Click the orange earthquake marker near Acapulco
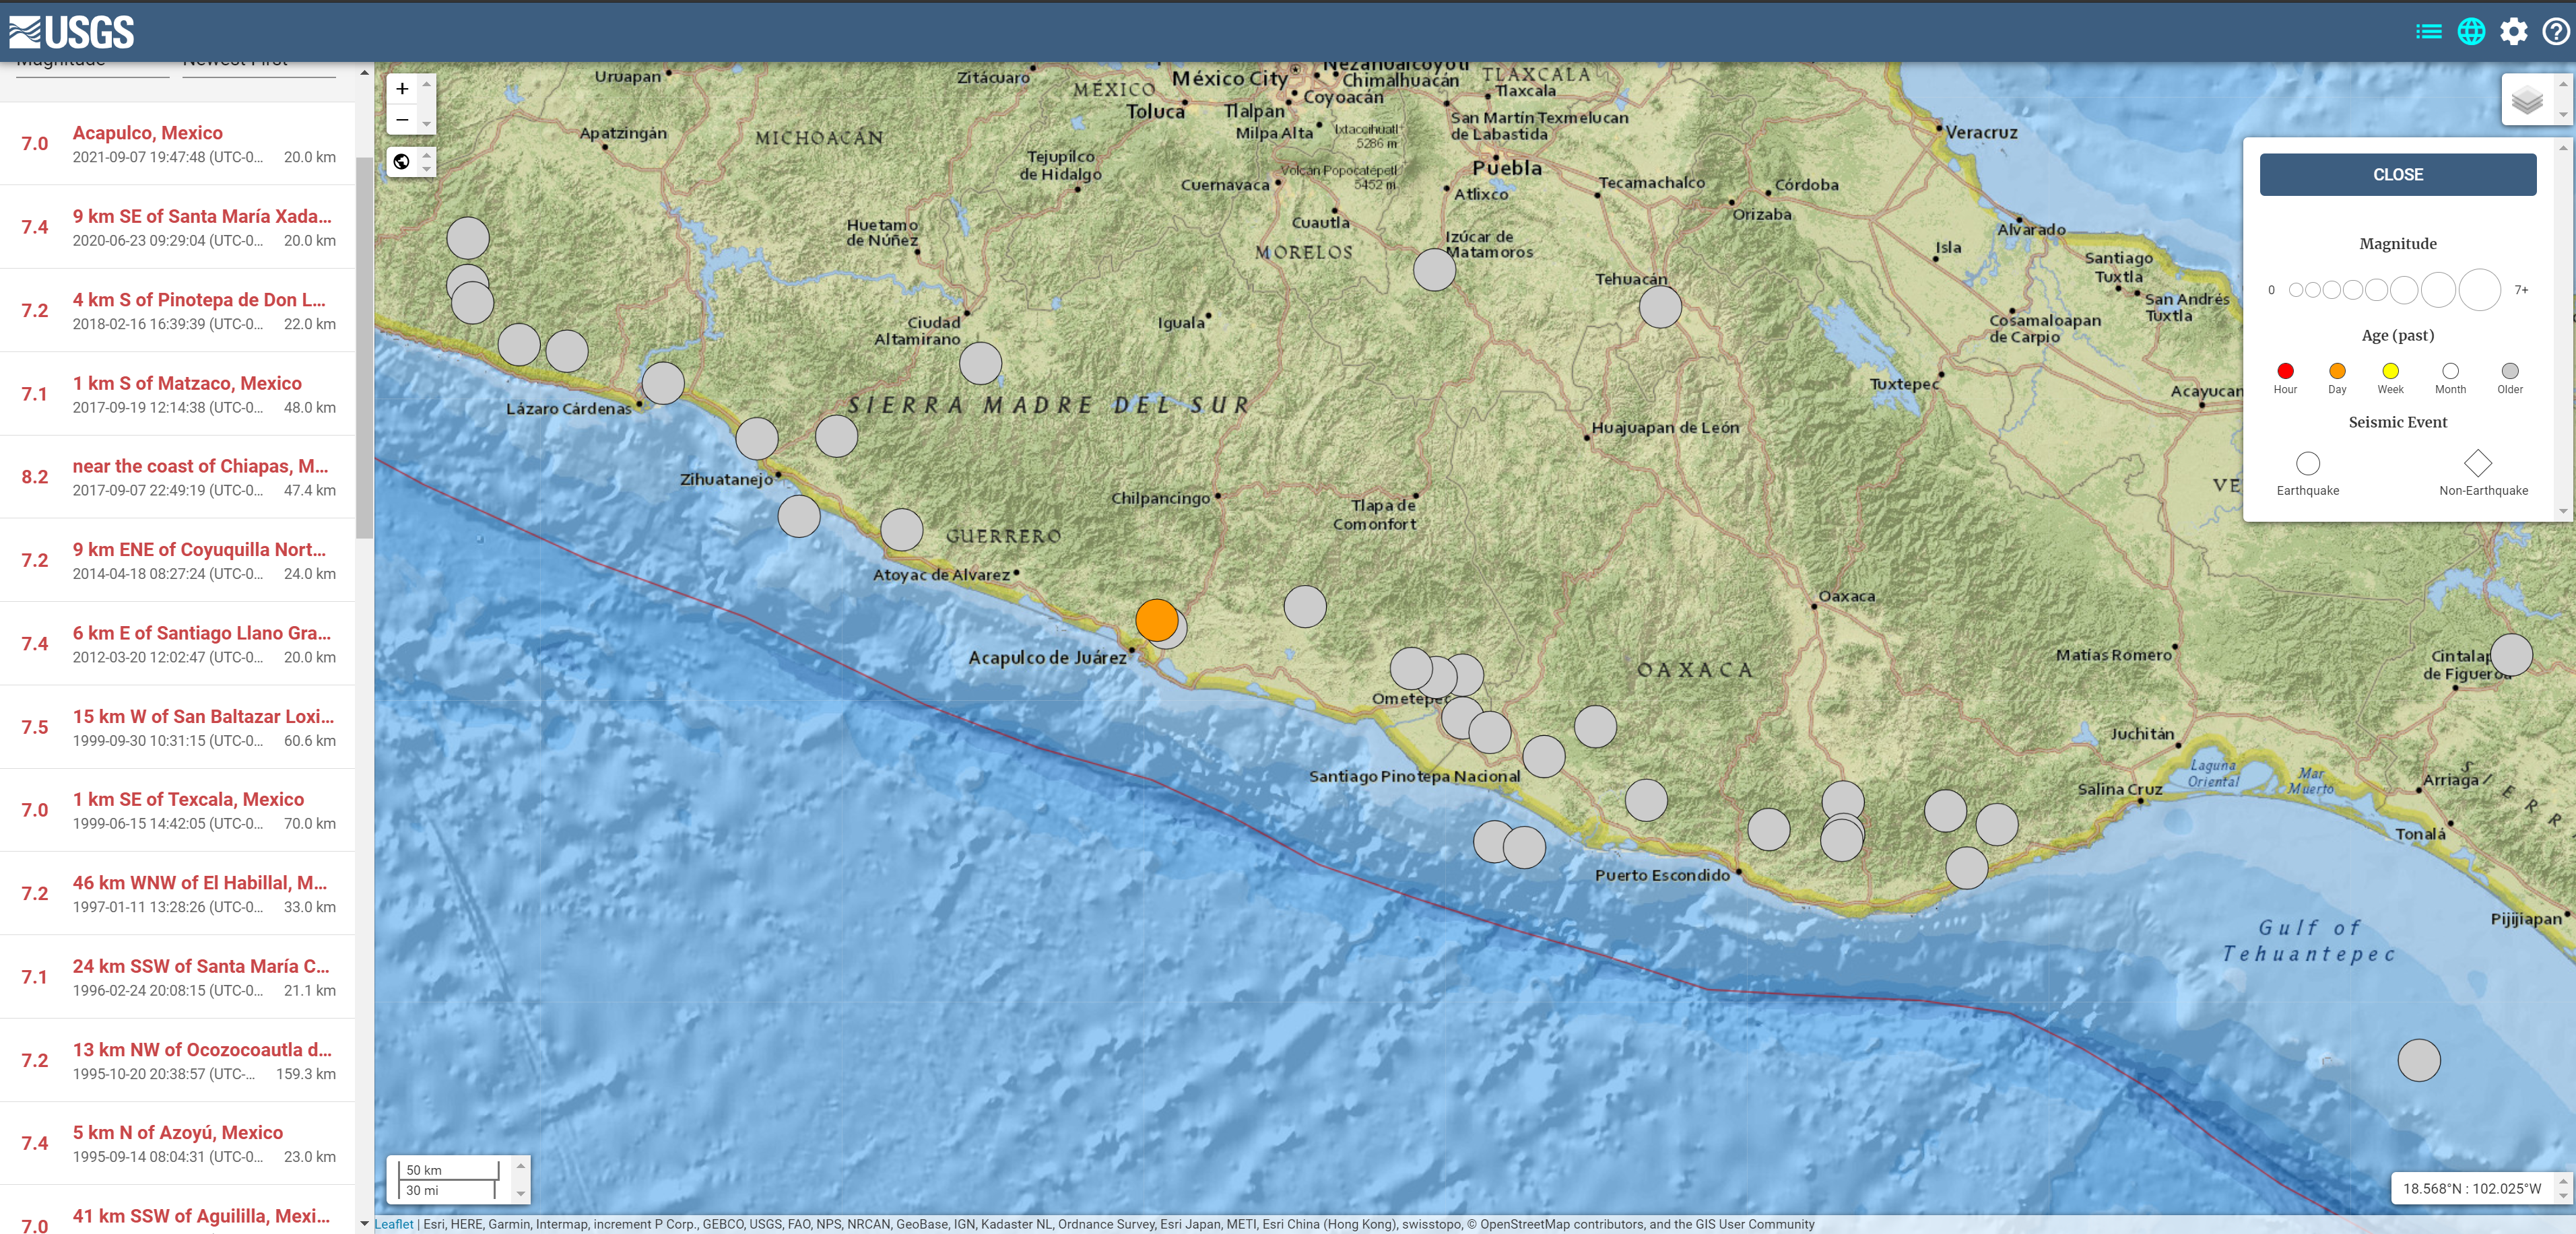The image size is (2576, 1234). click(1156, 620)
